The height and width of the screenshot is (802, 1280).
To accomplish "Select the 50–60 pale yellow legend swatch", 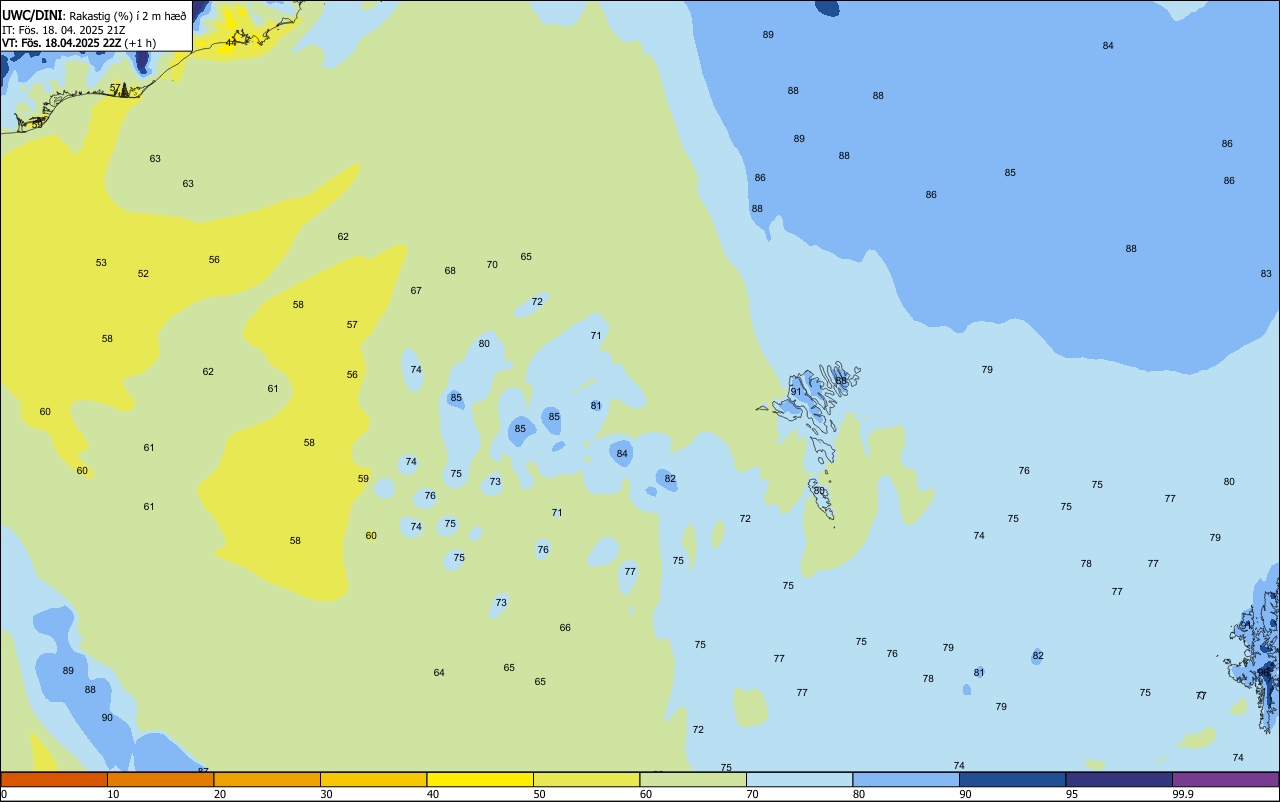I will [x=586, y=779].
